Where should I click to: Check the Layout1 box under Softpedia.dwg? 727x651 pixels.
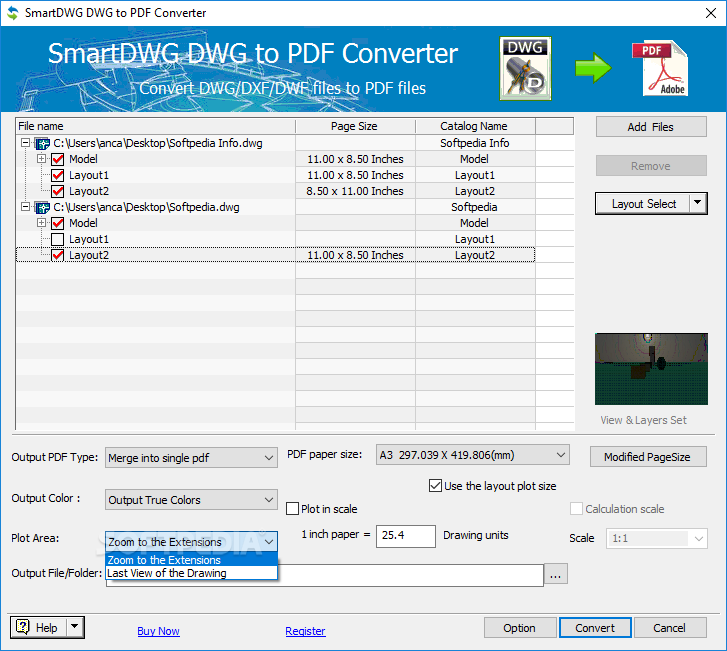pos(57,239)
